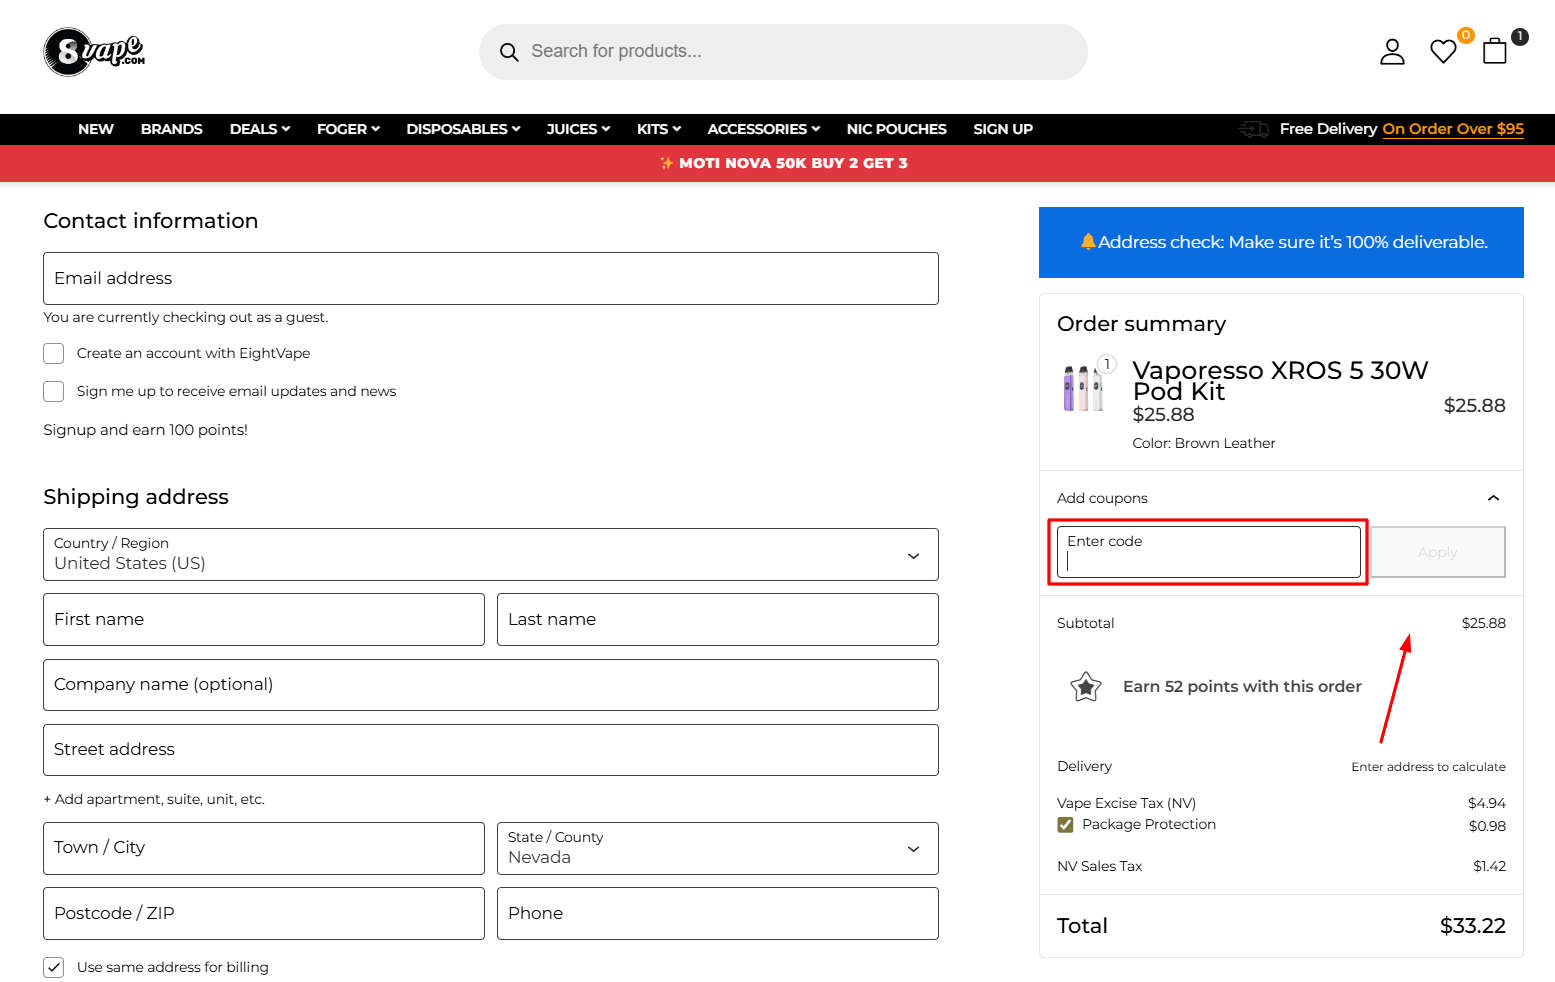Screen dimensions: 1555x982
Task: Click the 8vape.com logo
Action: [x=95, y=51]
